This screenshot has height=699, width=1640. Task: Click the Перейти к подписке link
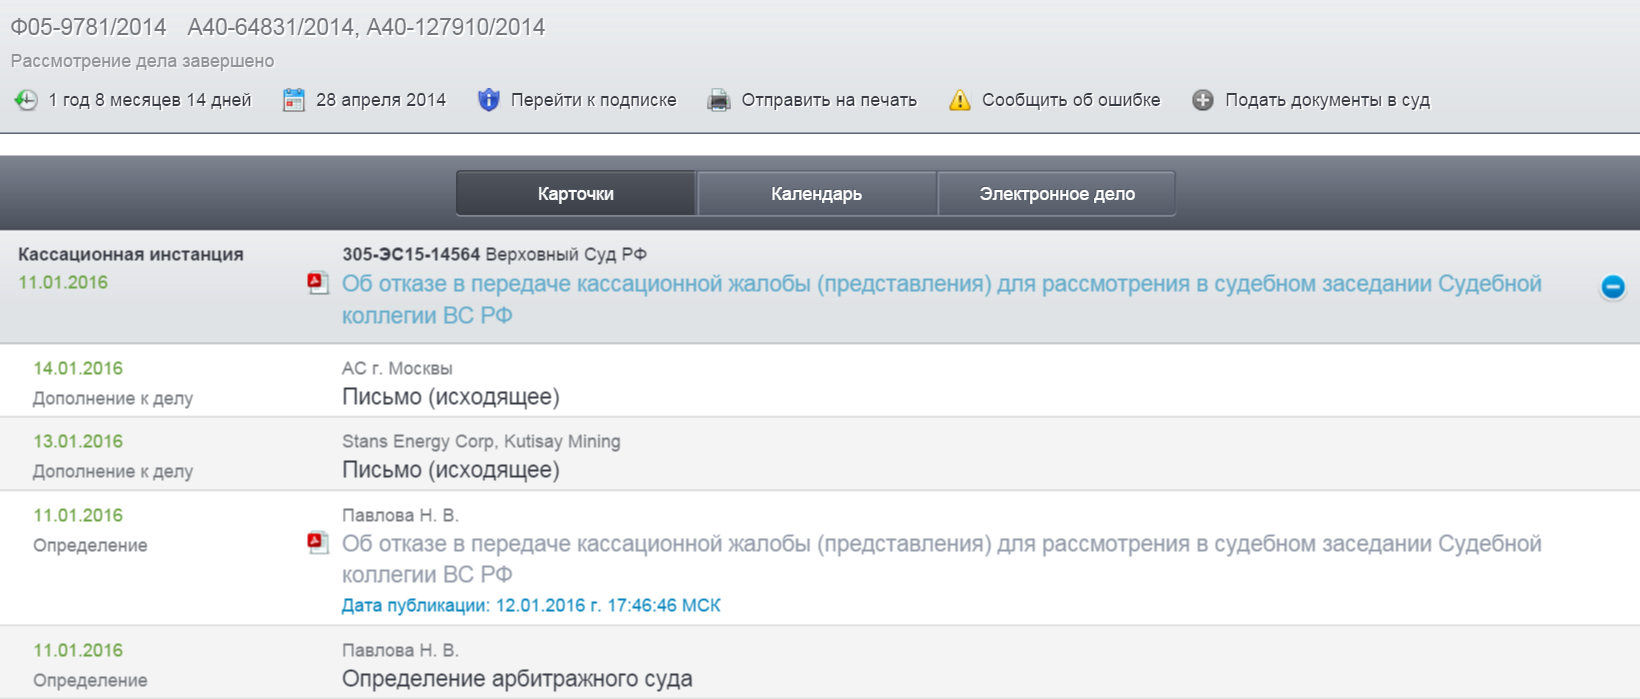593,100
